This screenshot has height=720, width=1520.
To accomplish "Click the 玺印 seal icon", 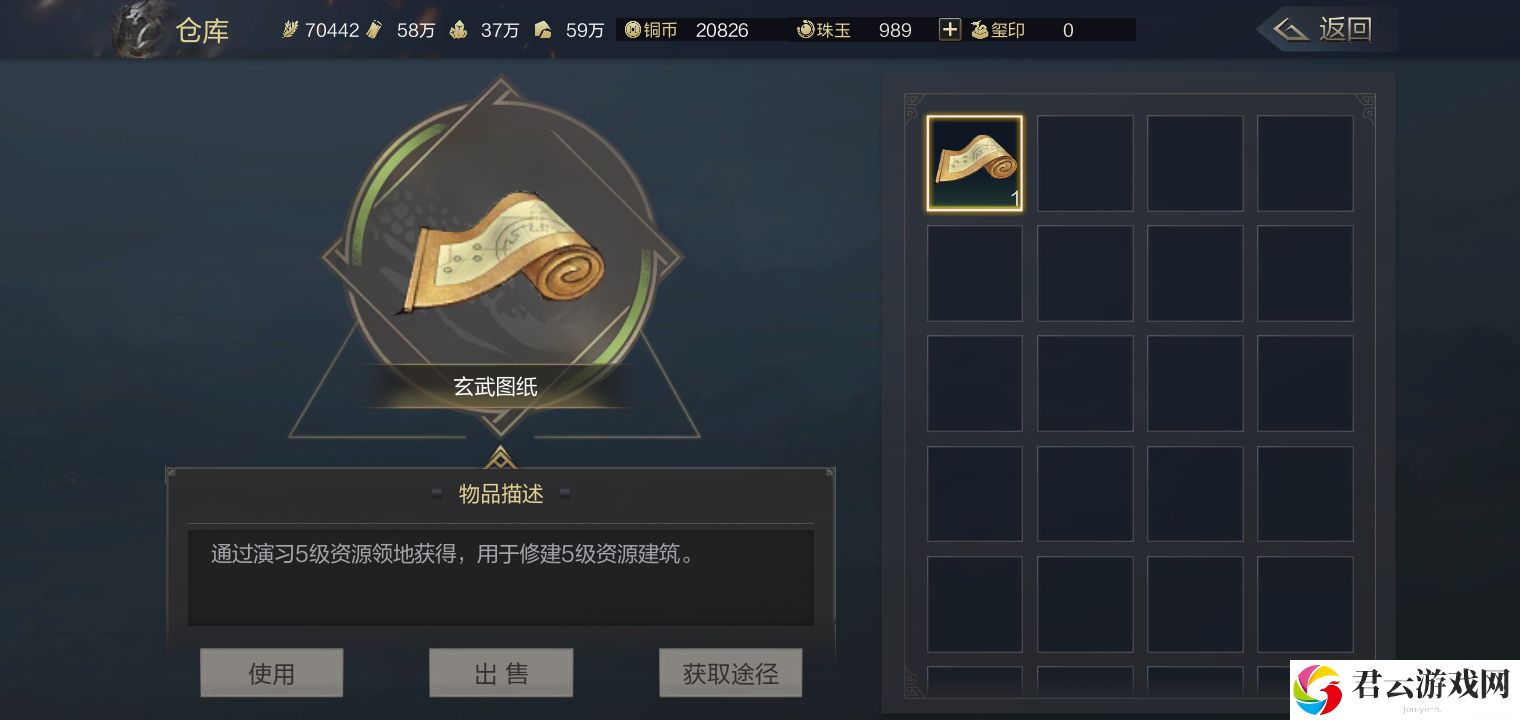I will tap(979, 30).
